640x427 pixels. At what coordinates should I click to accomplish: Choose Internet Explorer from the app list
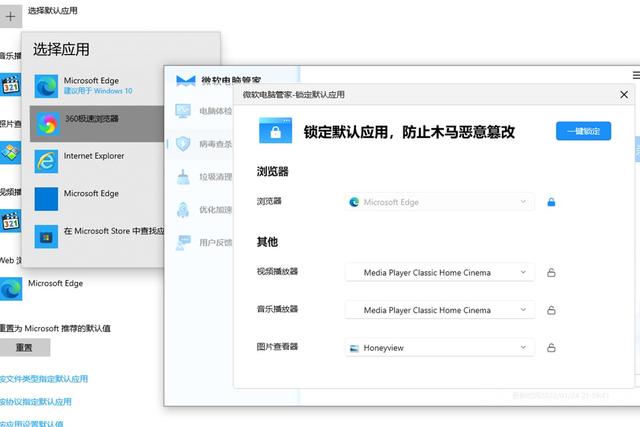97,161
